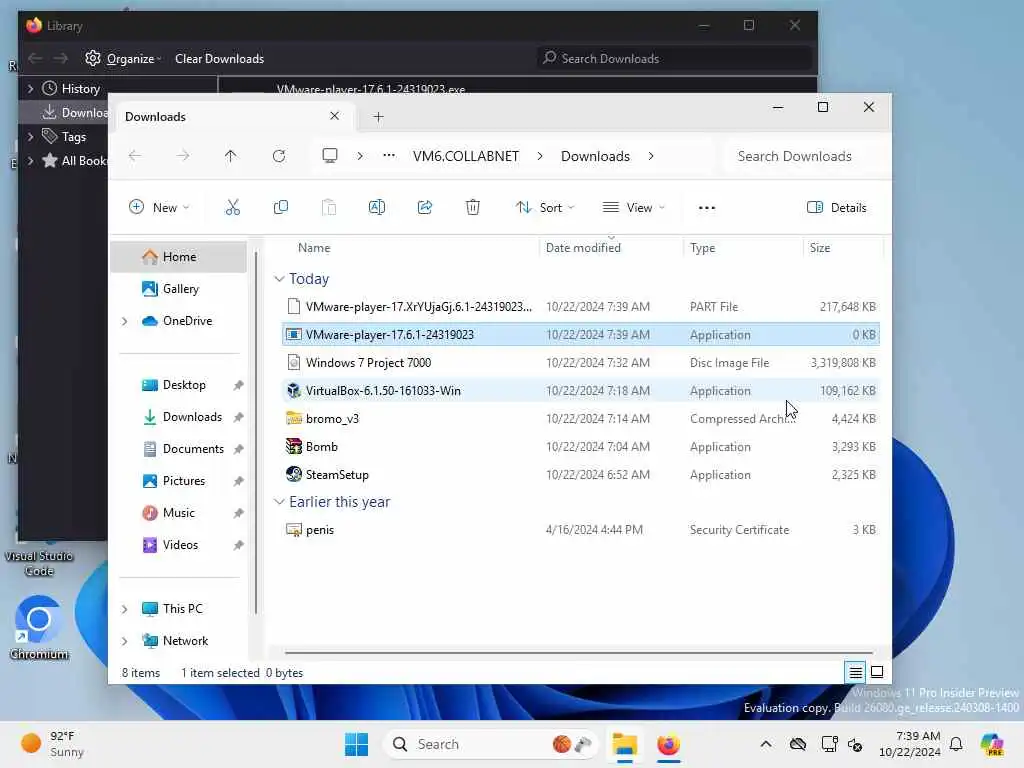Expand OneDrive in navigation pane
The height and width of the screenshot is (768, 1024).
click(x=125, y=321)
